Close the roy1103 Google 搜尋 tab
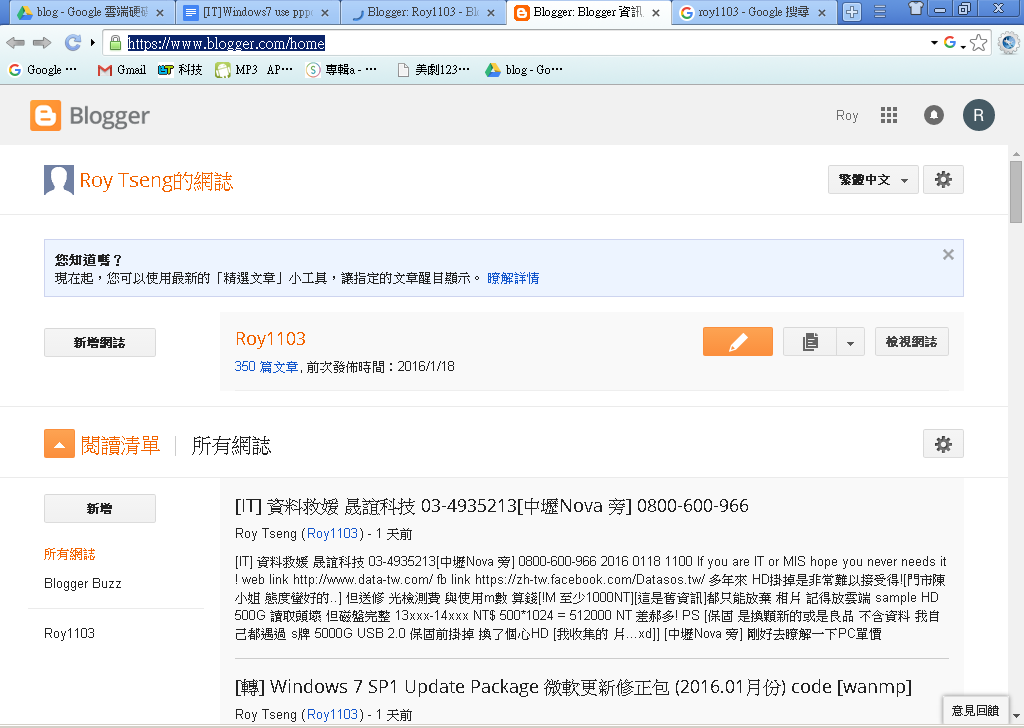 (x=822, y=12)
